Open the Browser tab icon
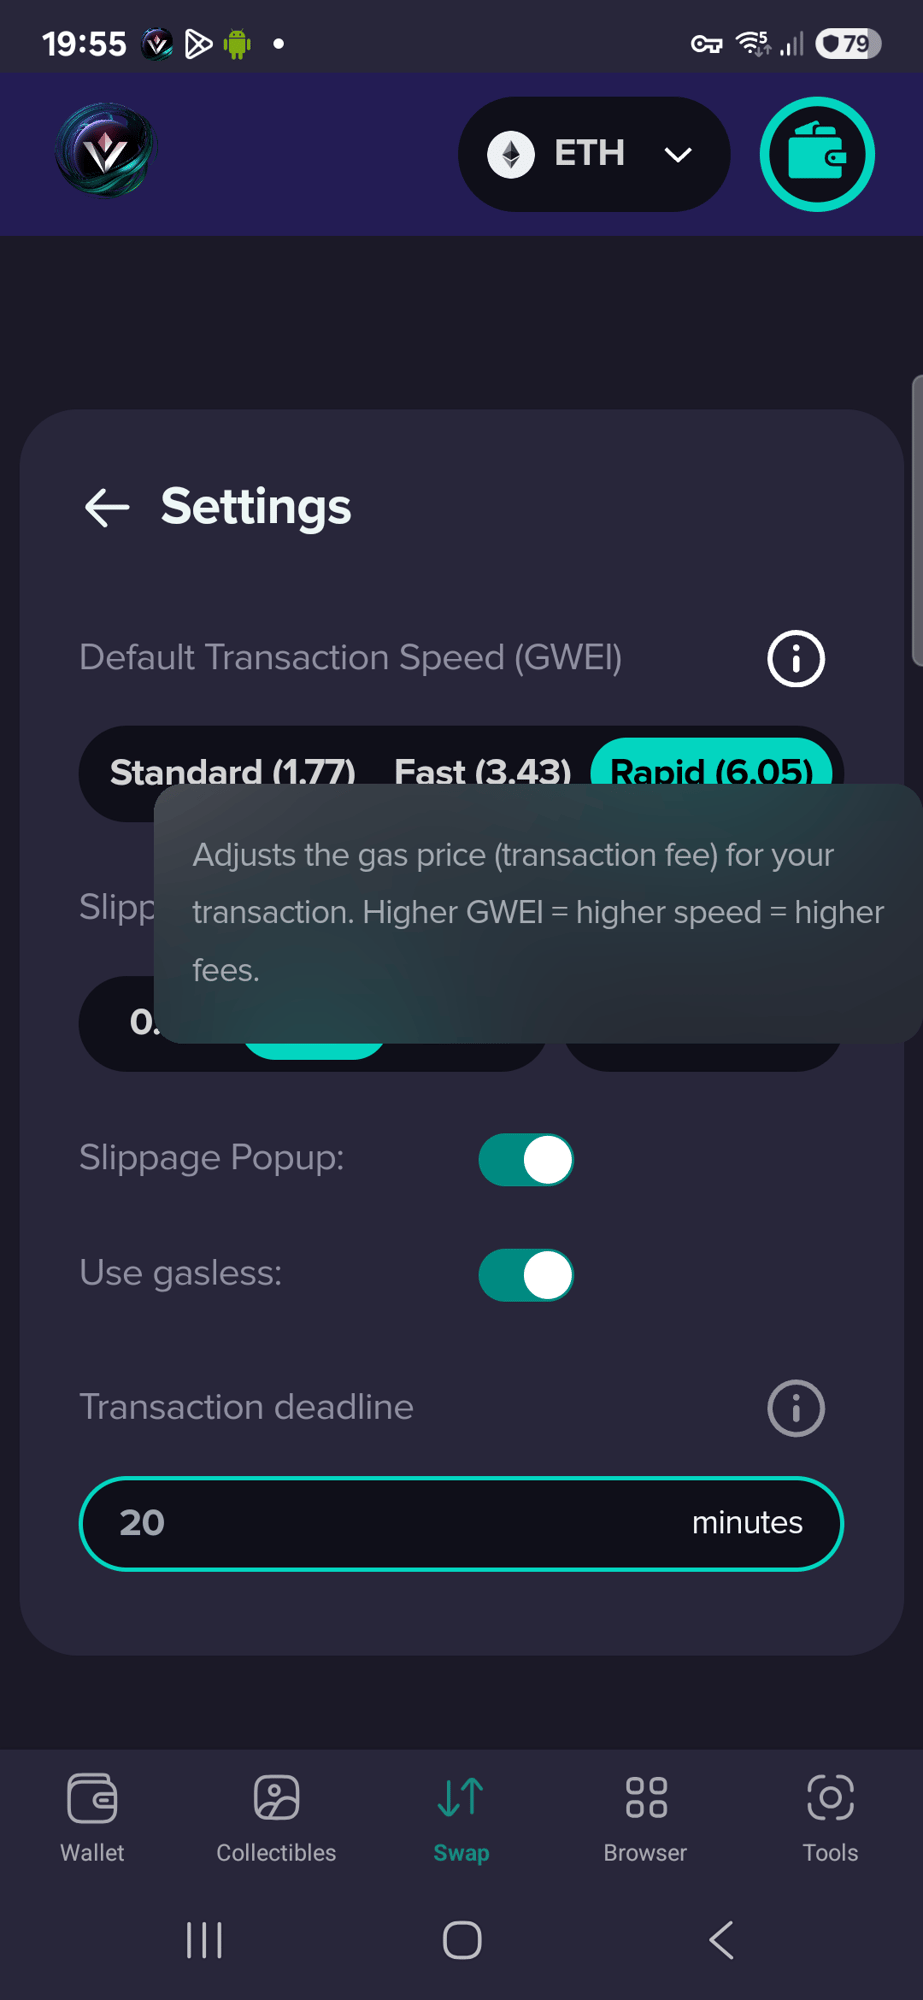The image size is (923, 2000). (646, 1798)
